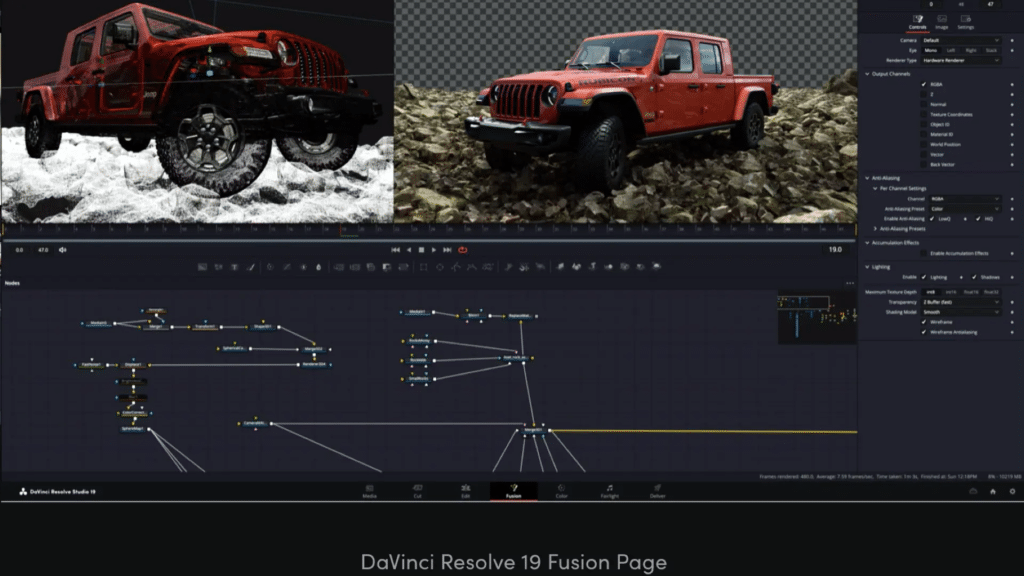This screenshot has width=1024, height=576.
Task: Click the Stop playback button
Action: point(421,250)
